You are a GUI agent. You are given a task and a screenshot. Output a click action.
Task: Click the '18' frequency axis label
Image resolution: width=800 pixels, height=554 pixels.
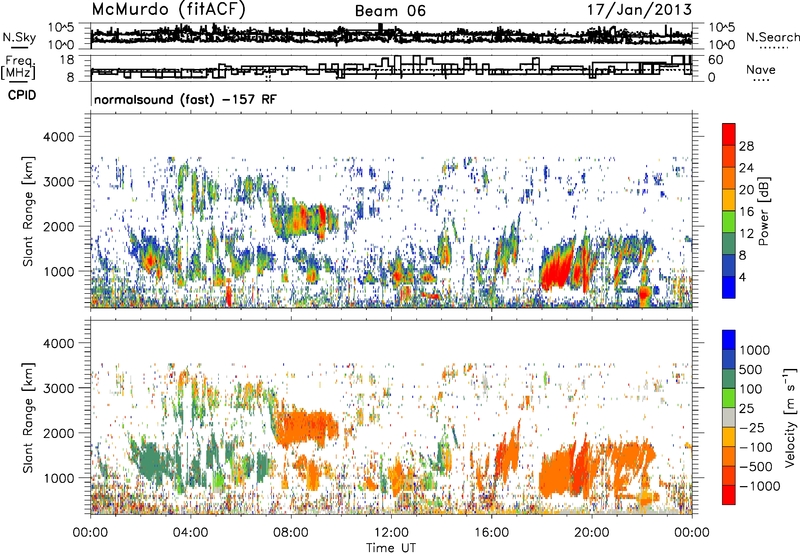[66, 60]
